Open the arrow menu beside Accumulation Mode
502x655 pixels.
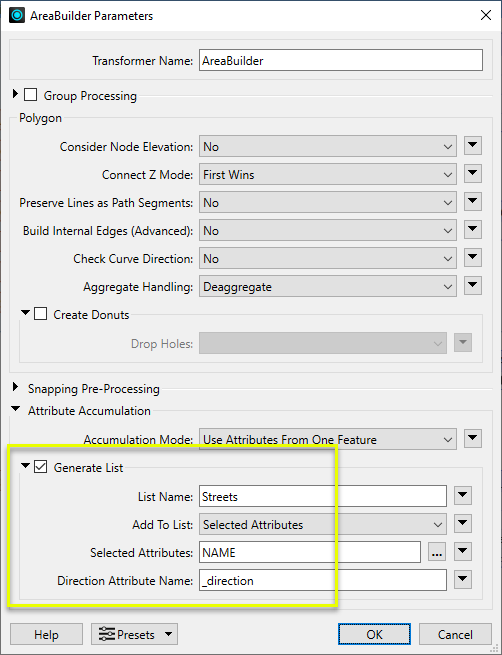(472, 439)
